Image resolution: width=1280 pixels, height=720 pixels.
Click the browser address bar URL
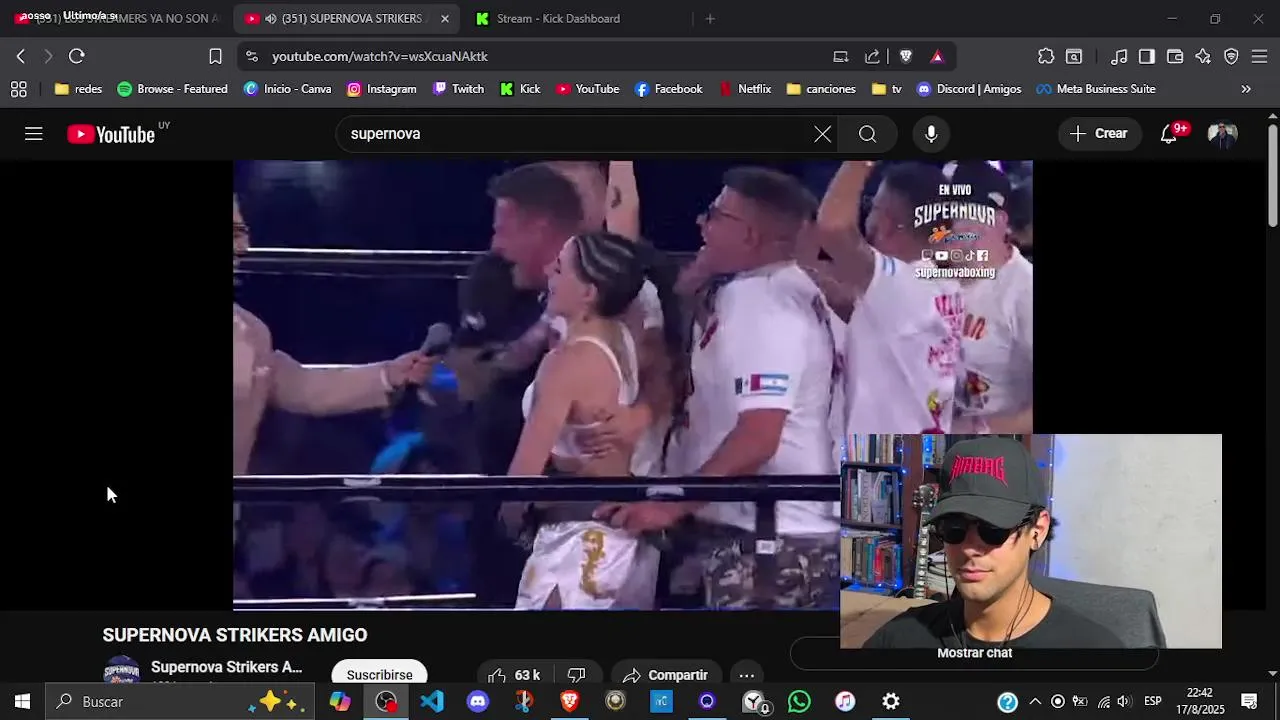point(380,56)
